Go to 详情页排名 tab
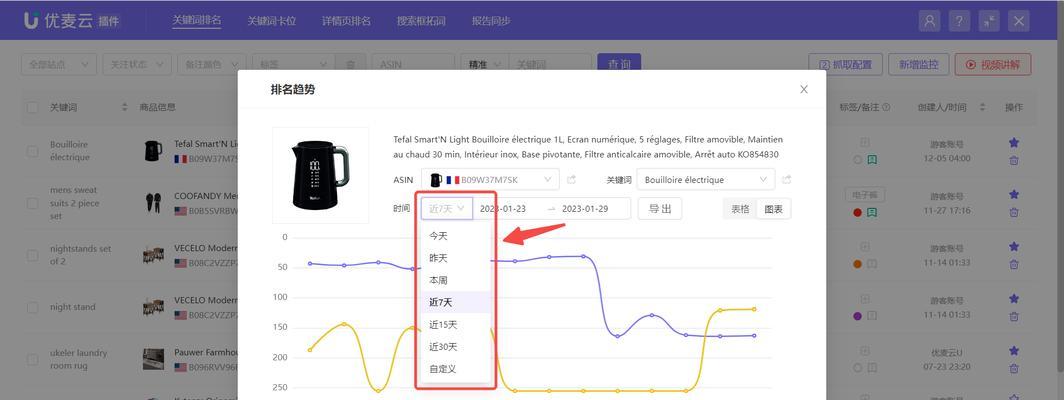The width and height of the screenshot is (1064, 400). pyautogui.click(x=346, y=21)
